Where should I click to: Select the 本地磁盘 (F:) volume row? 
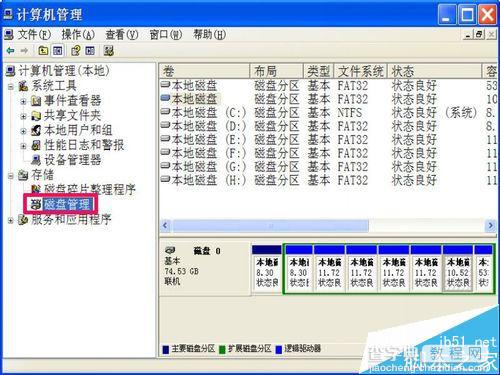click(328, 153)
